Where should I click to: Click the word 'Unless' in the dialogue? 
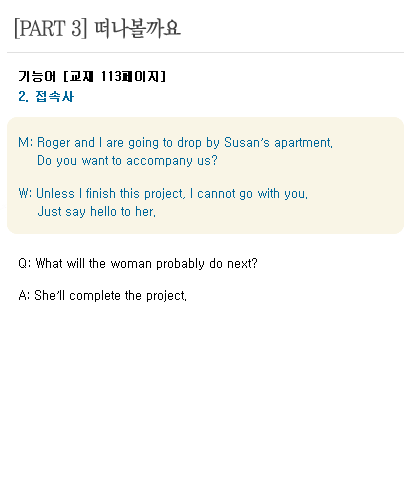[x=55, y=194]
